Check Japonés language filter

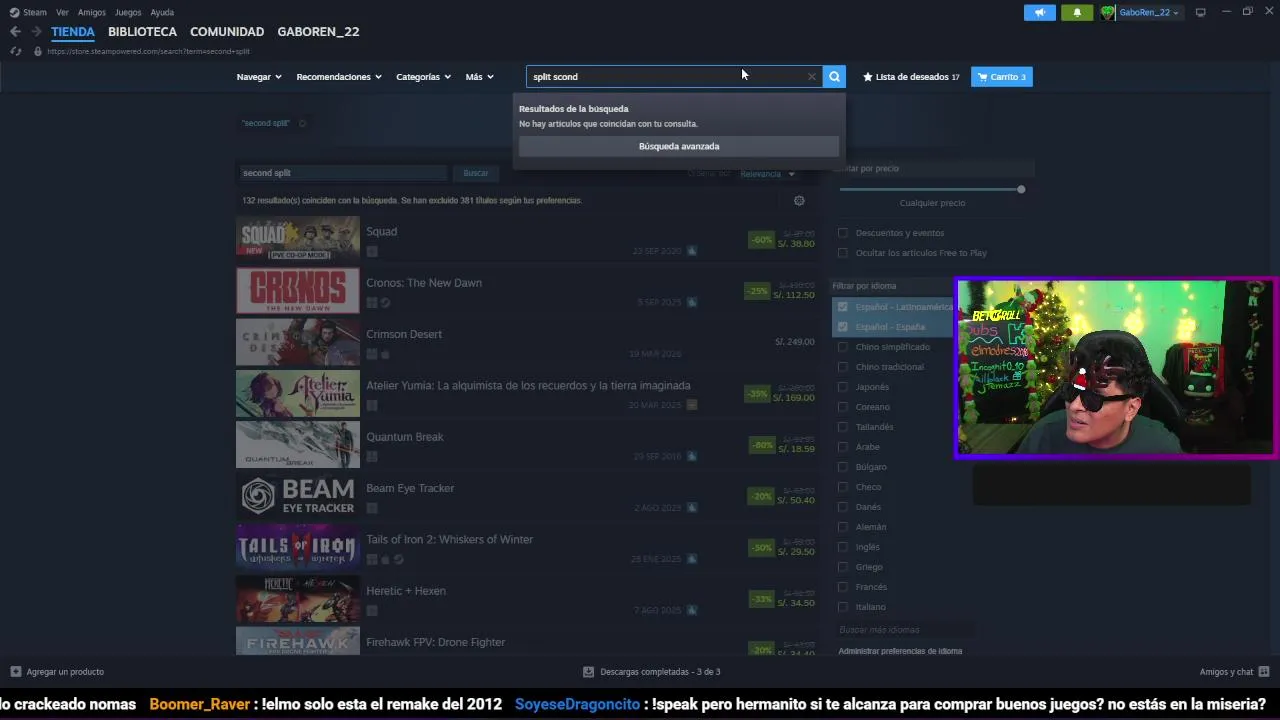[842, 387]
